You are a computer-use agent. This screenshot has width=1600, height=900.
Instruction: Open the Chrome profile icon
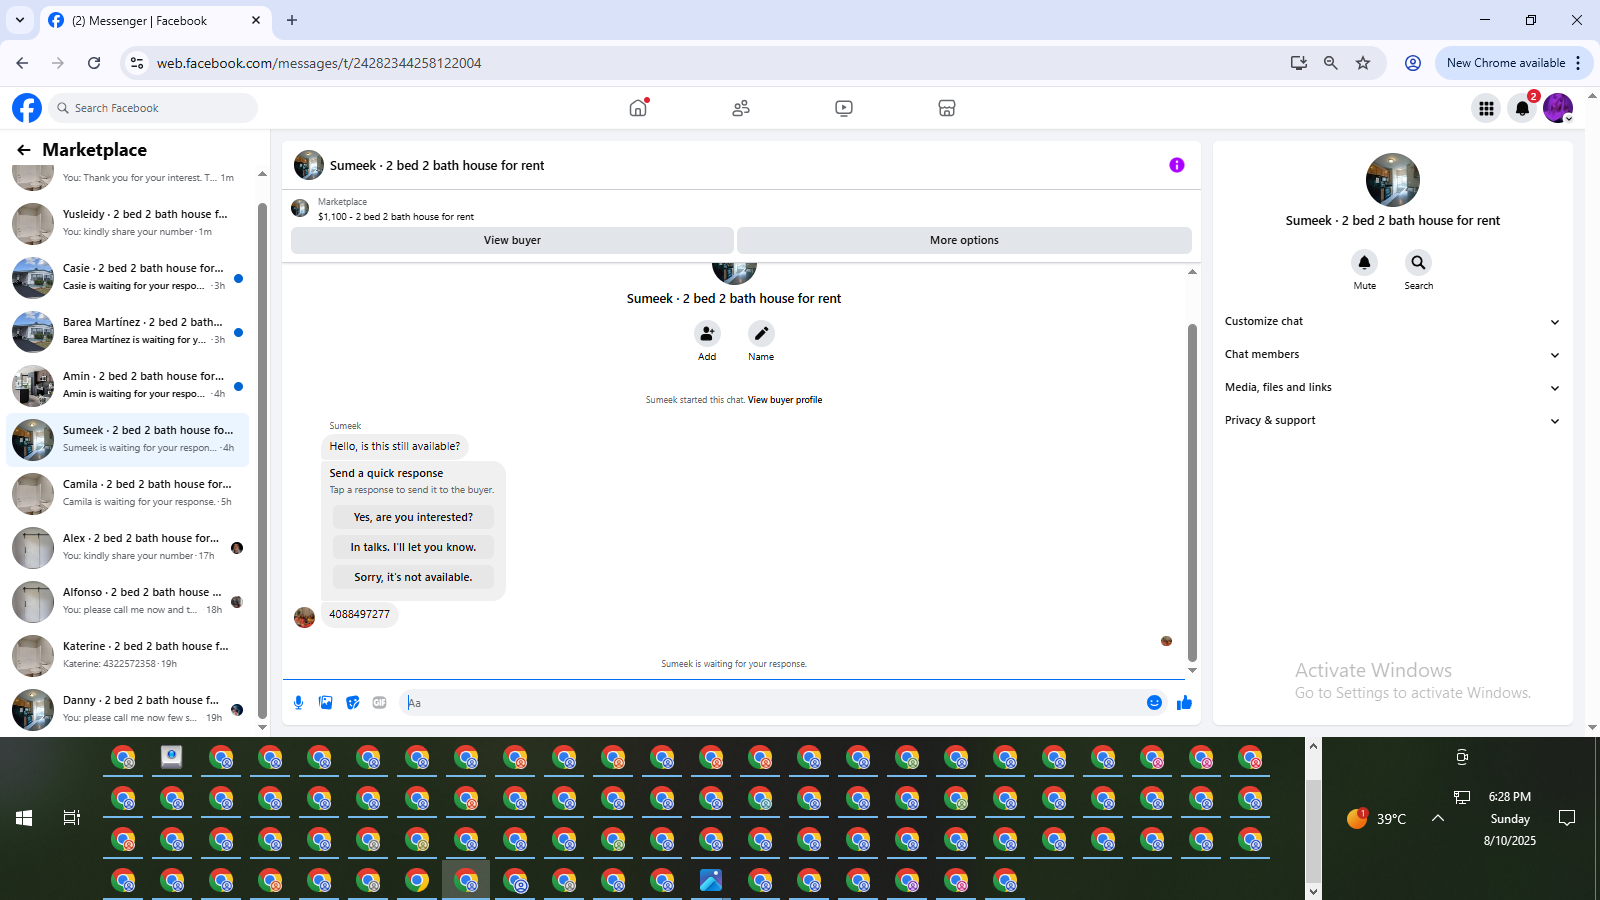(x=1412, y=63)
